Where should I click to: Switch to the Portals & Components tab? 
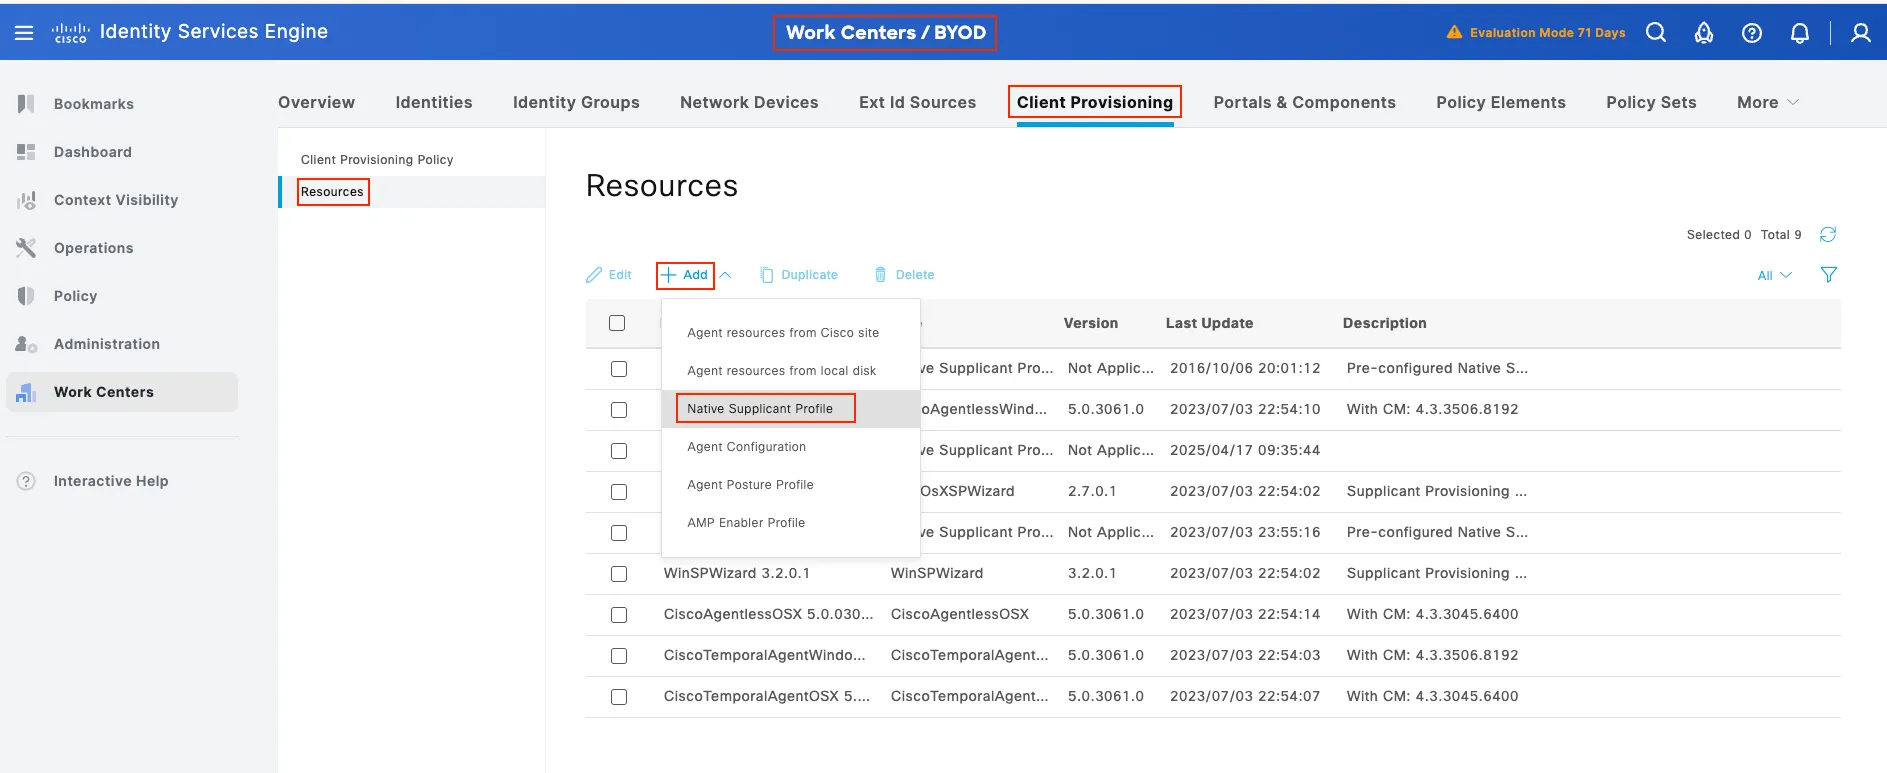(1304, 102)
